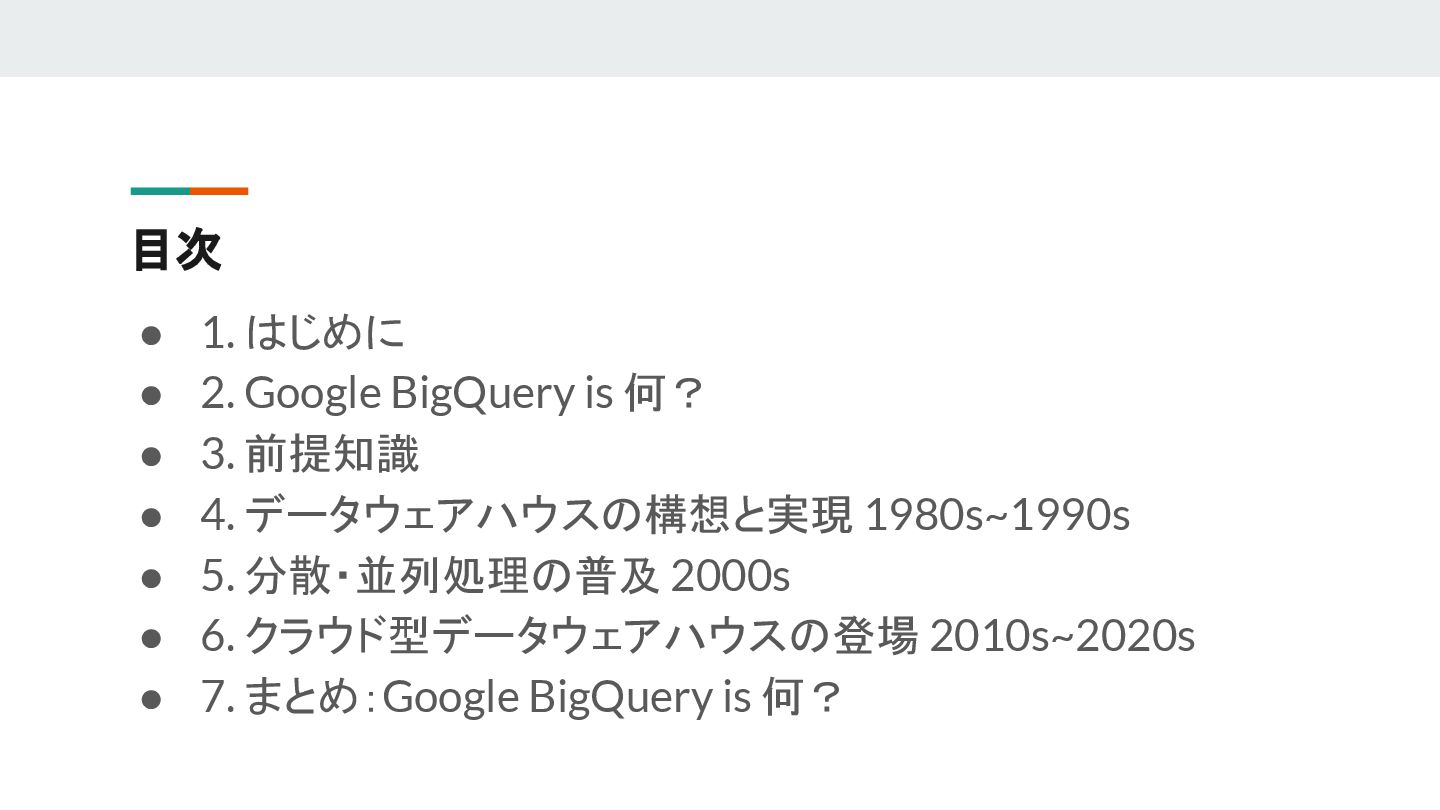Click the '2010s~2020s' date text

pos(1063,637)
